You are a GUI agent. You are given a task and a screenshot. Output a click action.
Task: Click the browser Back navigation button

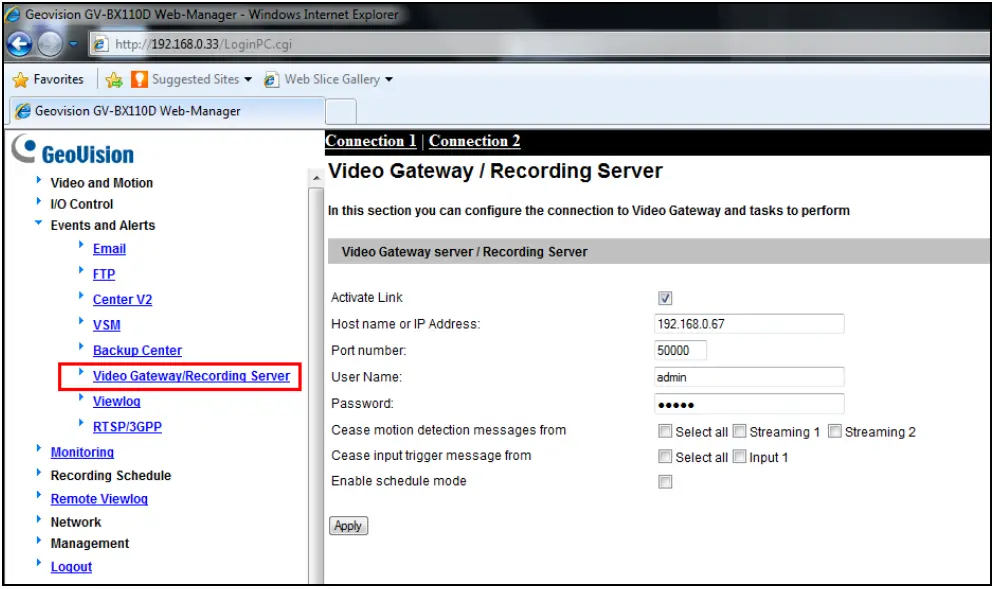tap(19, 44)
